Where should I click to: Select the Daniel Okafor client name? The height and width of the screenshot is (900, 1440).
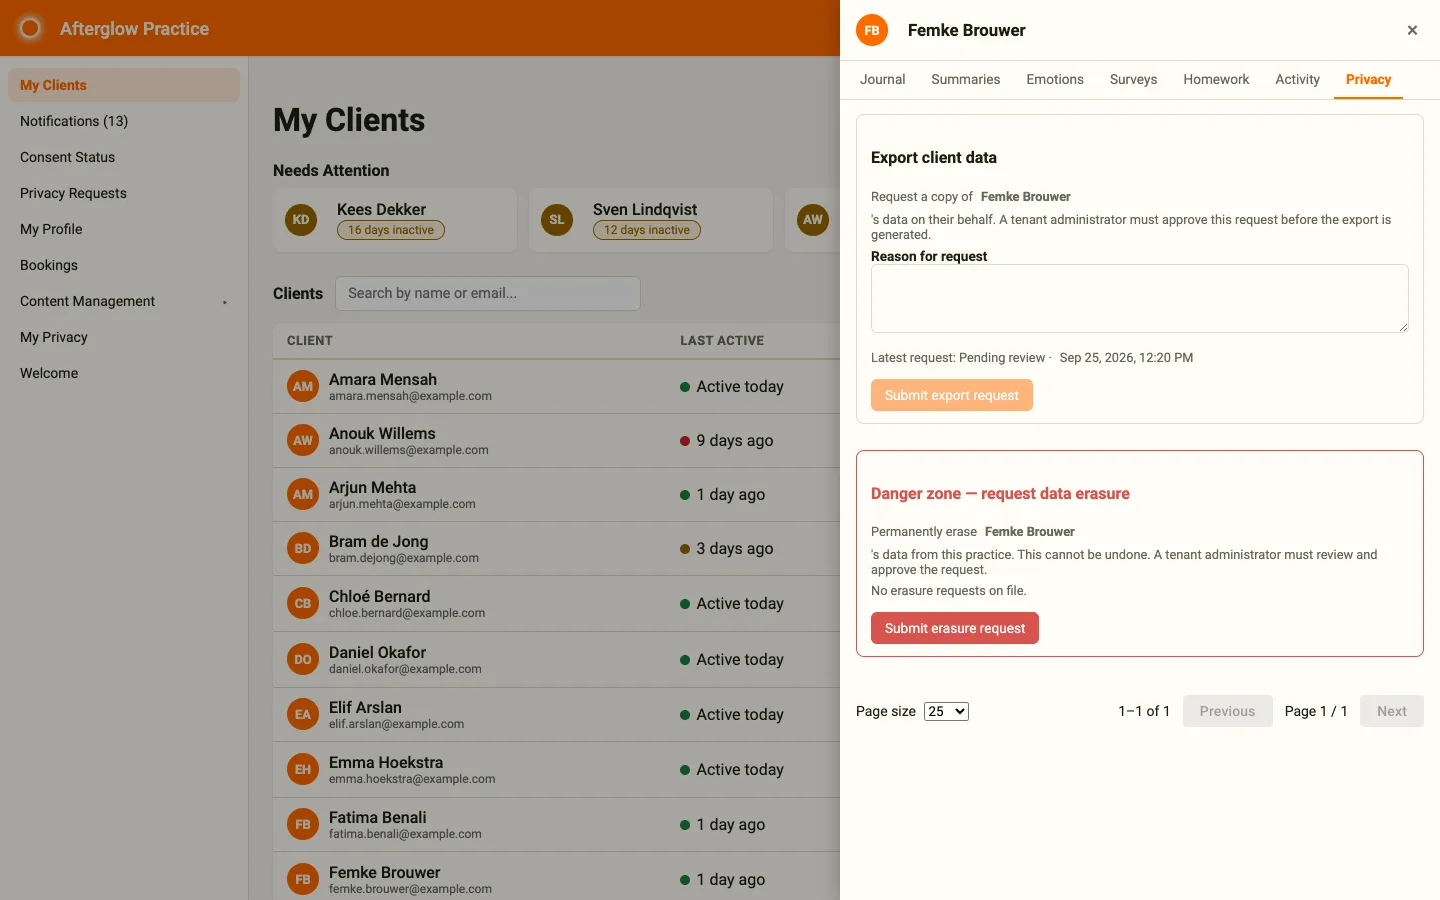pos(377,652)
